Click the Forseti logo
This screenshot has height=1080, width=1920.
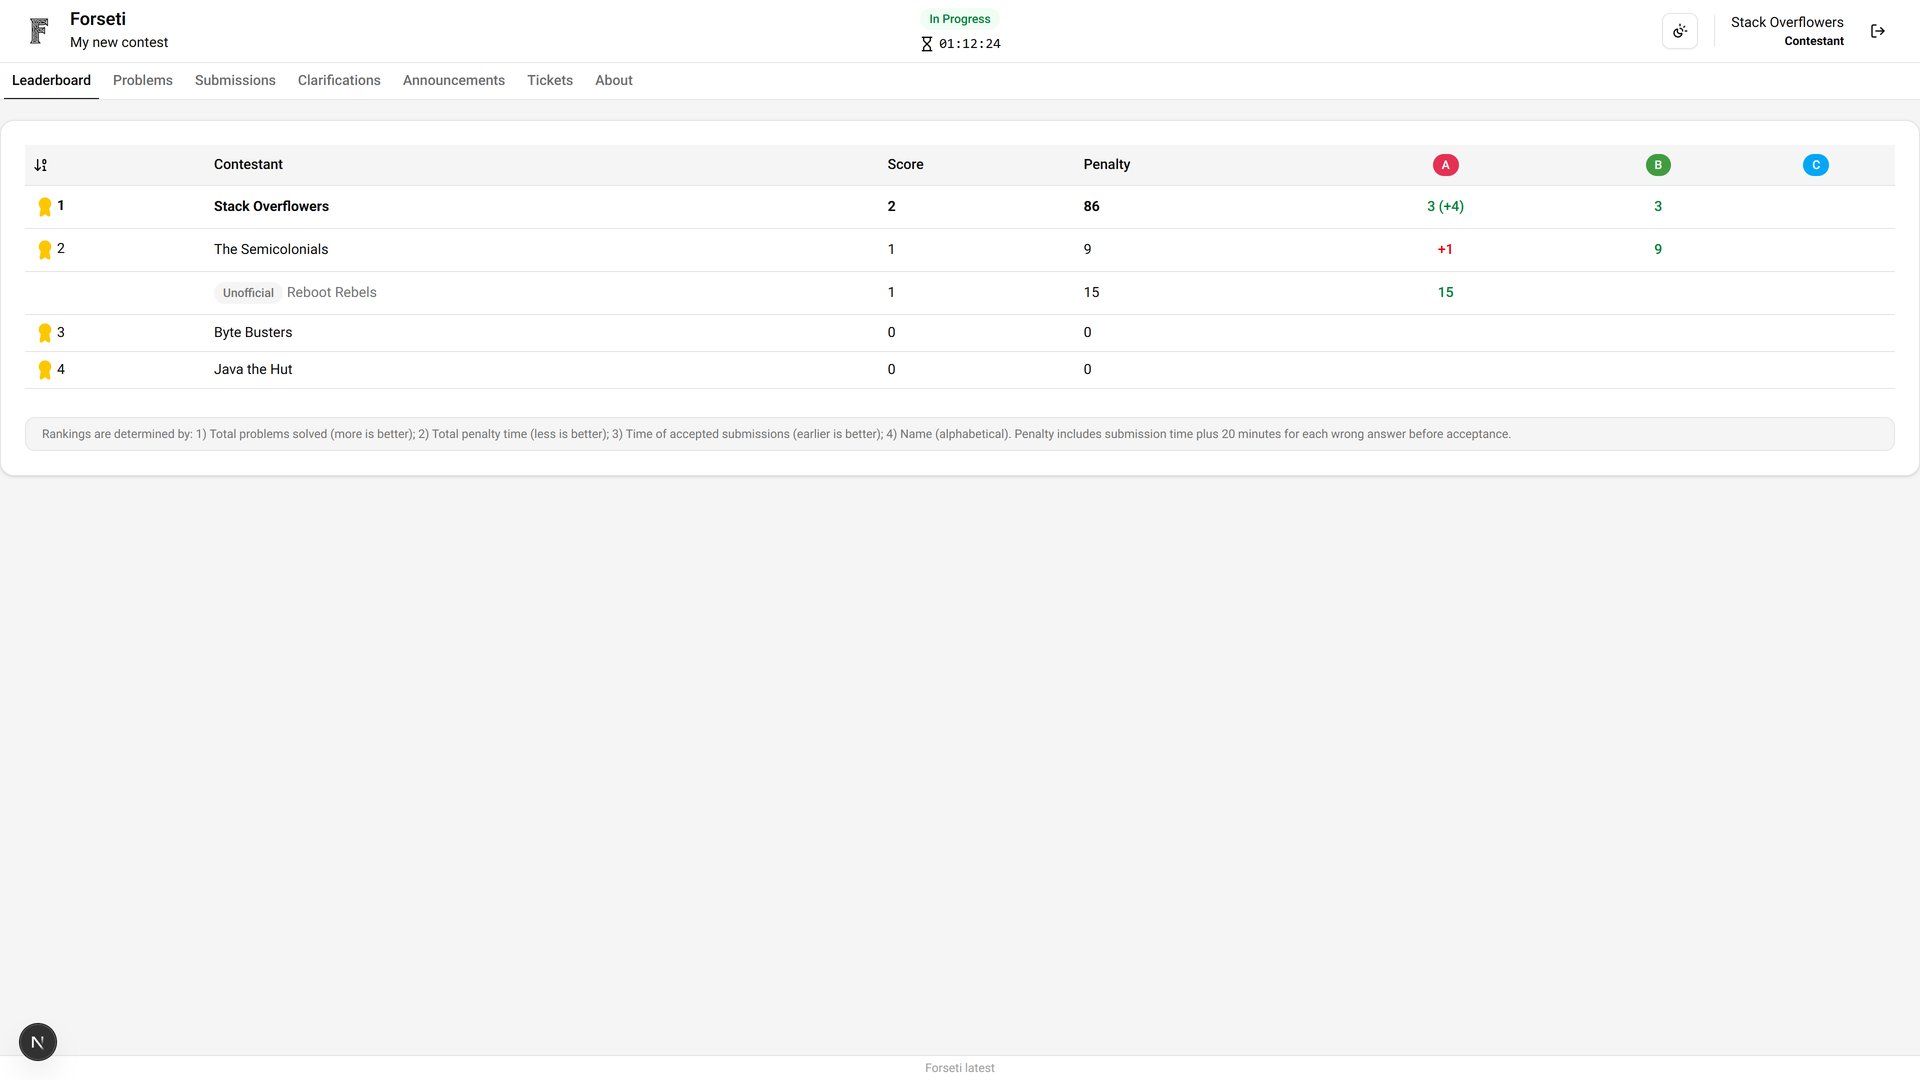point(38,30)
